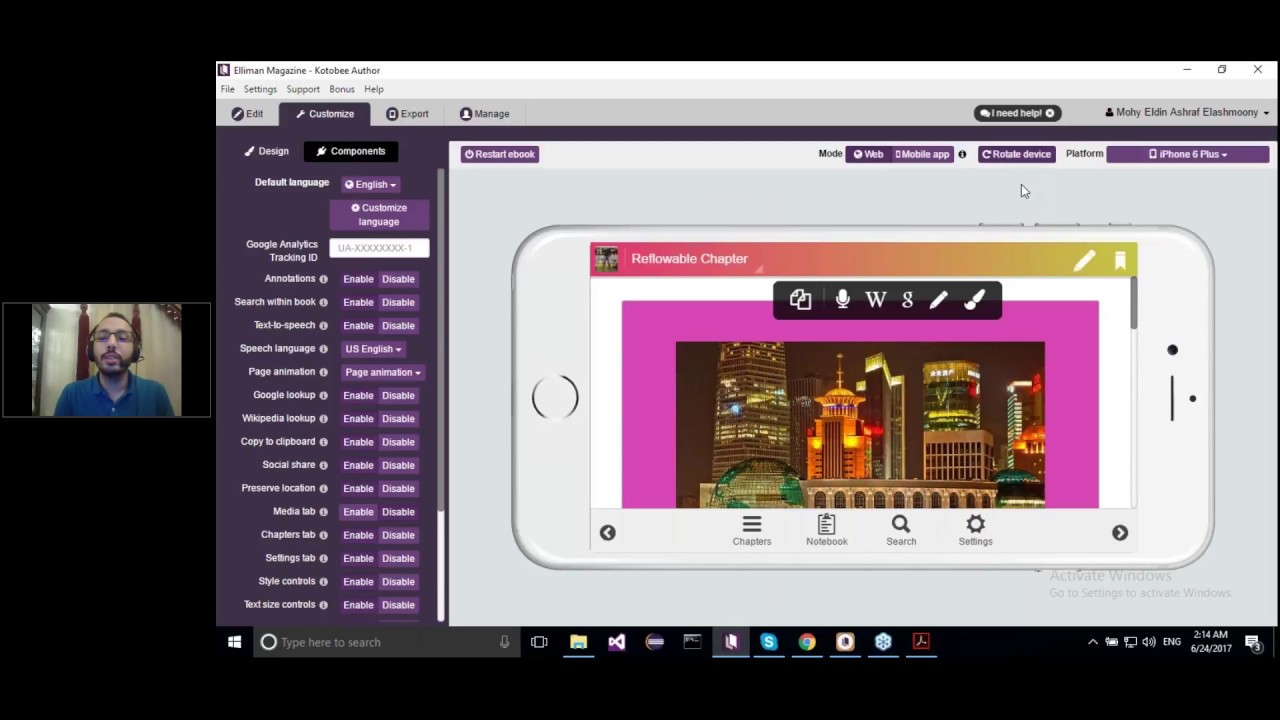1280x720 pixels.
Task: Click Customize language button
Action: [379, 215]
